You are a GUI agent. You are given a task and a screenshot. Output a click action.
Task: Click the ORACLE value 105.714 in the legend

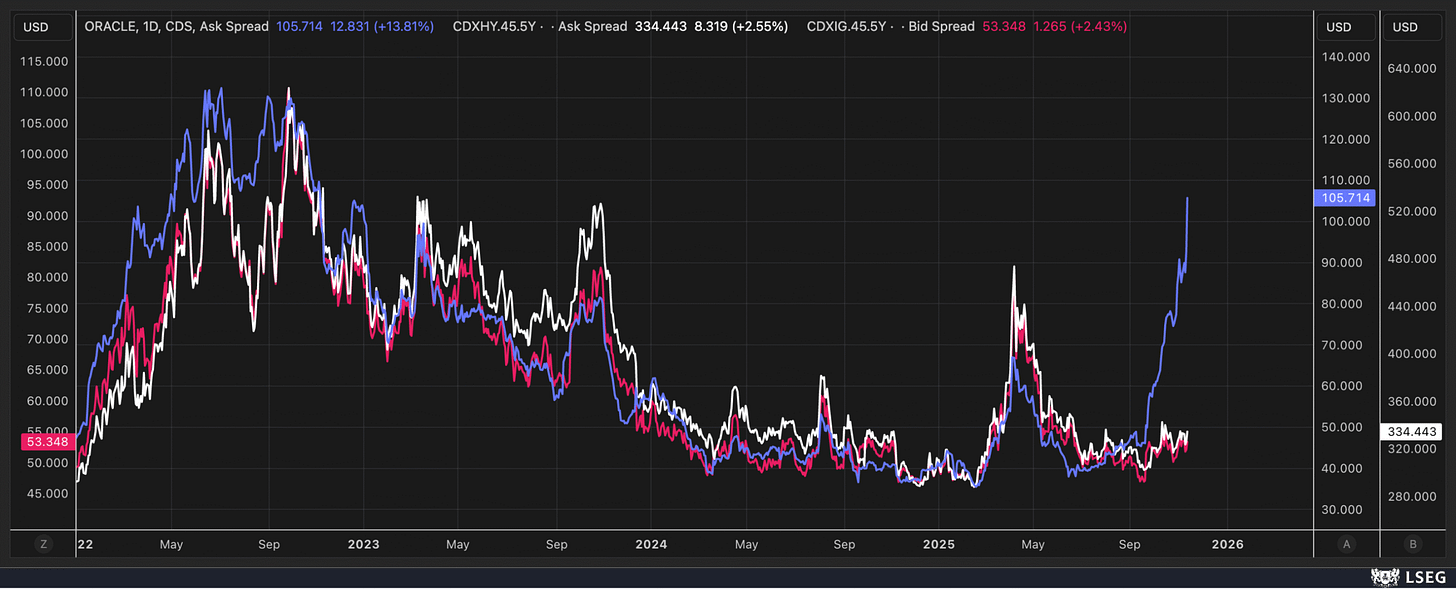(299, 27)
